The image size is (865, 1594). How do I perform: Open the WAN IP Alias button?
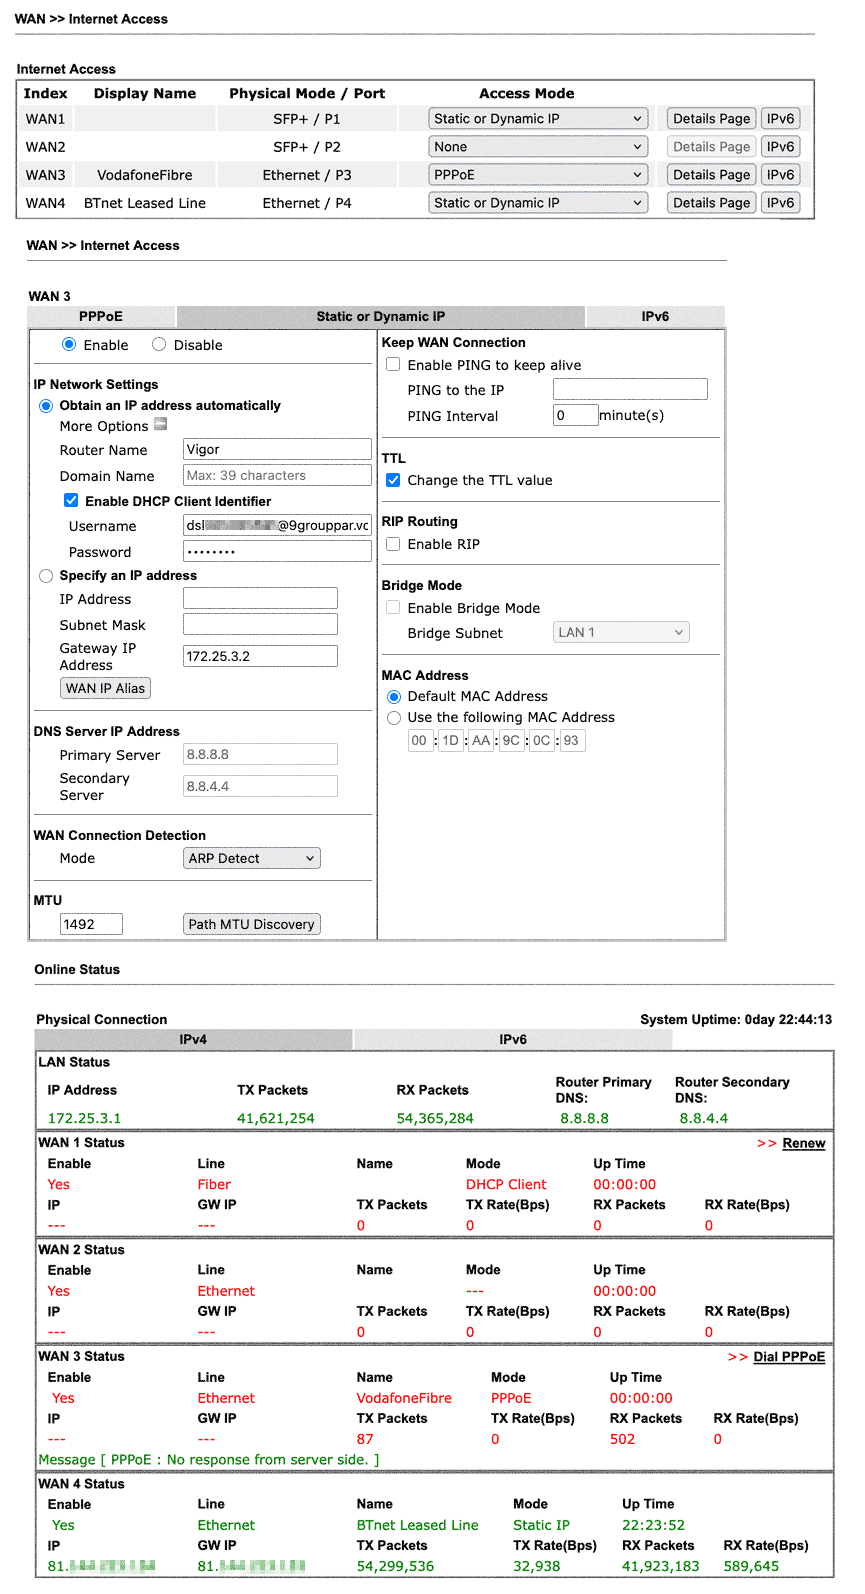[x=105, y=688]
